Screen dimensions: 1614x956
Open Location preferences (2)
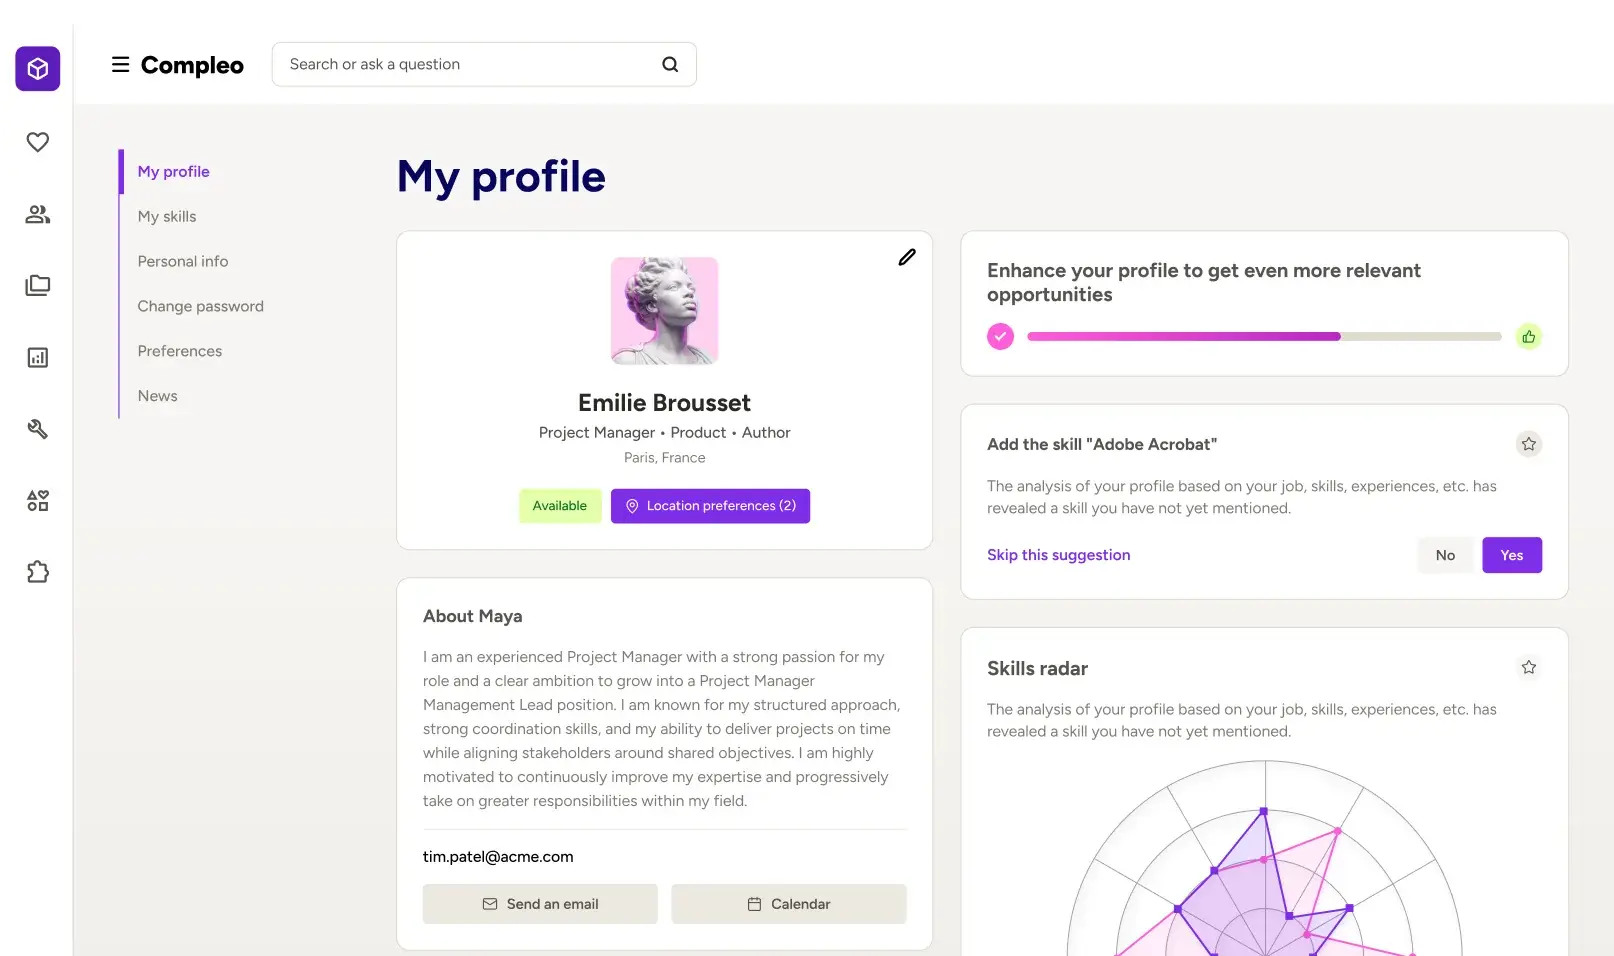tap(710, 506)
